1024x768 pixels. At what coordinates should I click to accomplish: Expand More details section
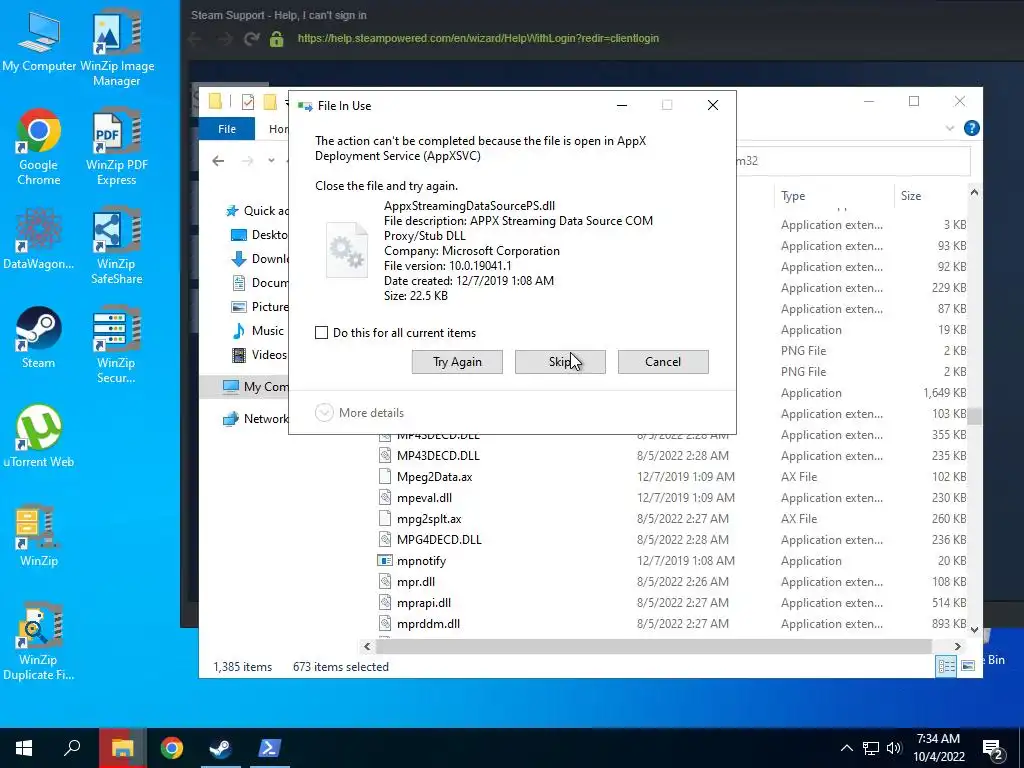pos(360,413)
